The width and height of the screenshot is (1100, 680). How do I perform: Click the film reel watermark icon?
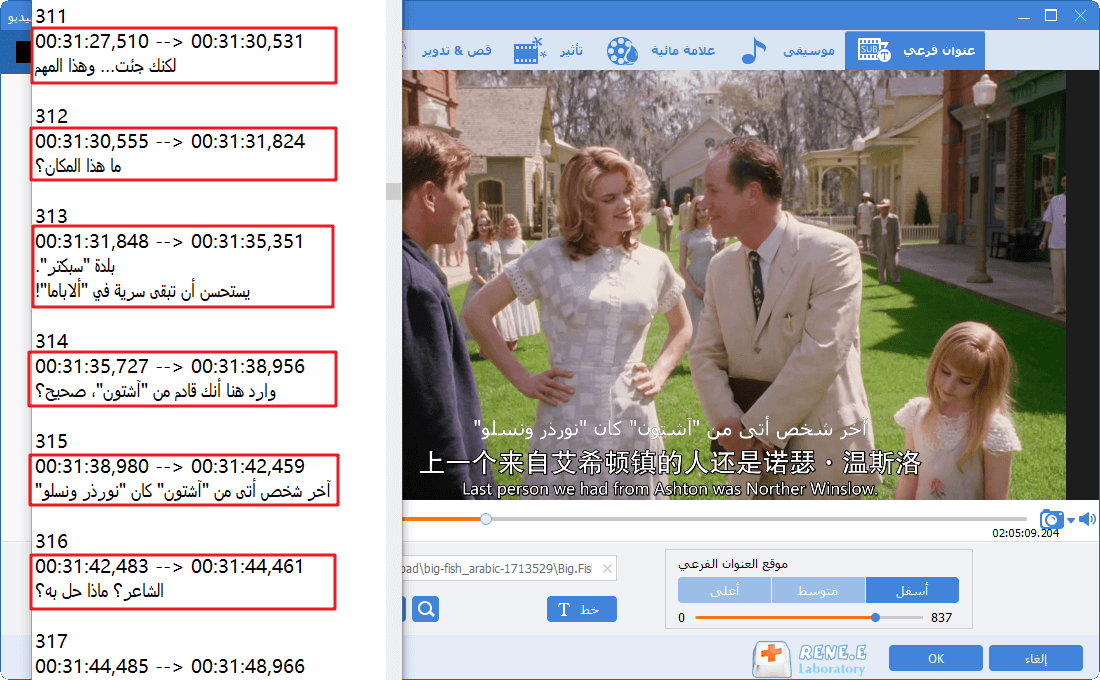[622, 51]
